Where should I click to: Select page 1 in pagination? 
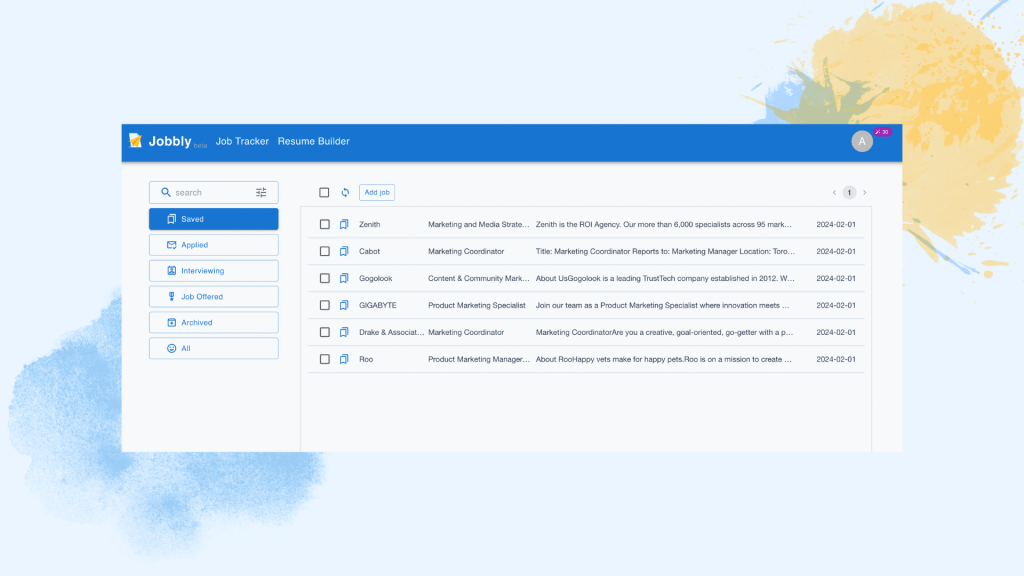coord(848,192)
